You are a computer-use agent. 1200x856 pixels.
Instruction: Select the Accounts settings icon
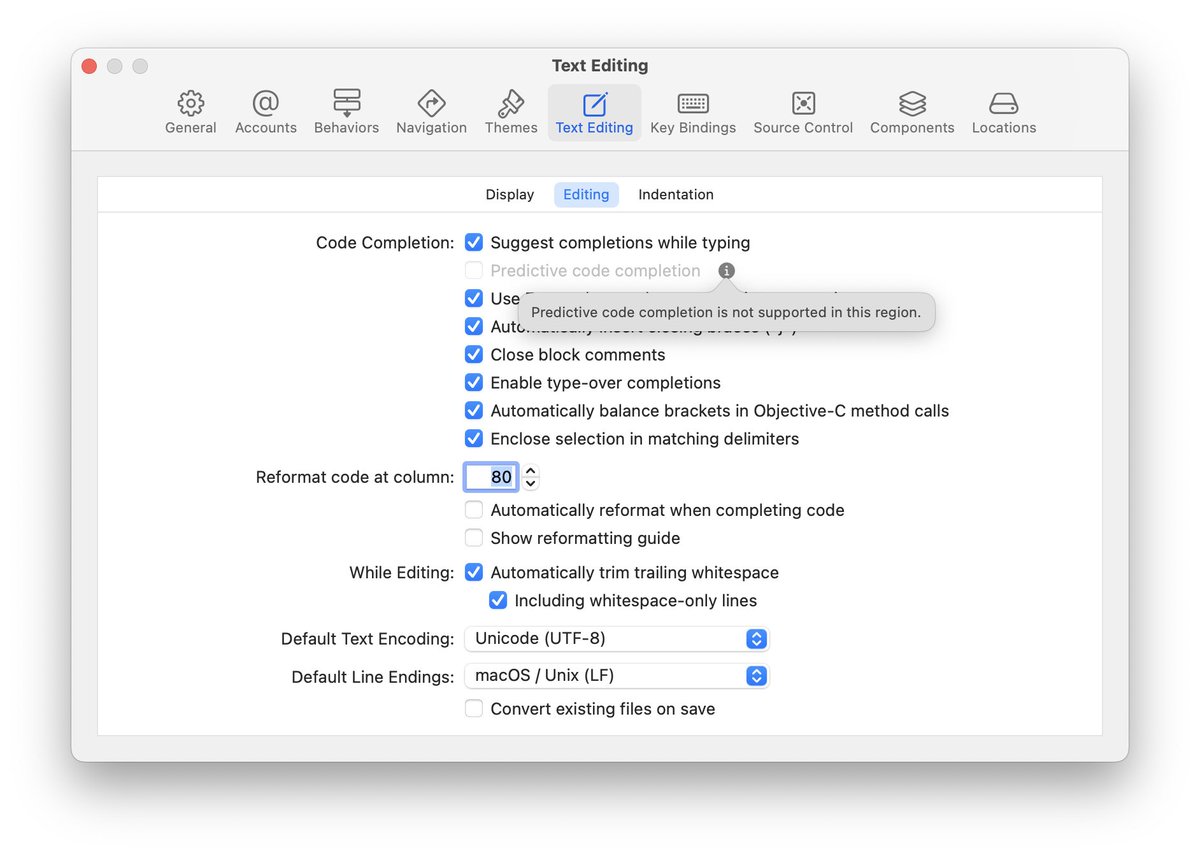click(x=265, y=110)
